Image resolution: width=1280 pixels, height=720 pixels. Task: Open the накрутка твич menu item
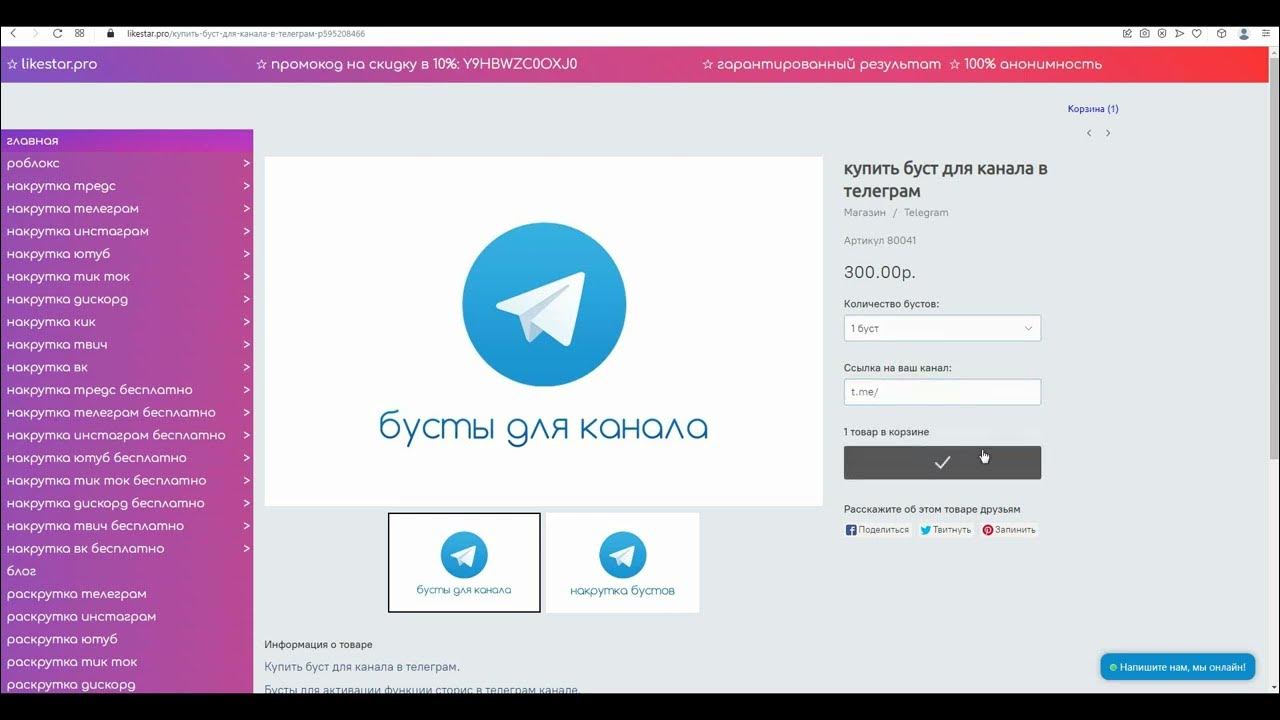[126, 345]
